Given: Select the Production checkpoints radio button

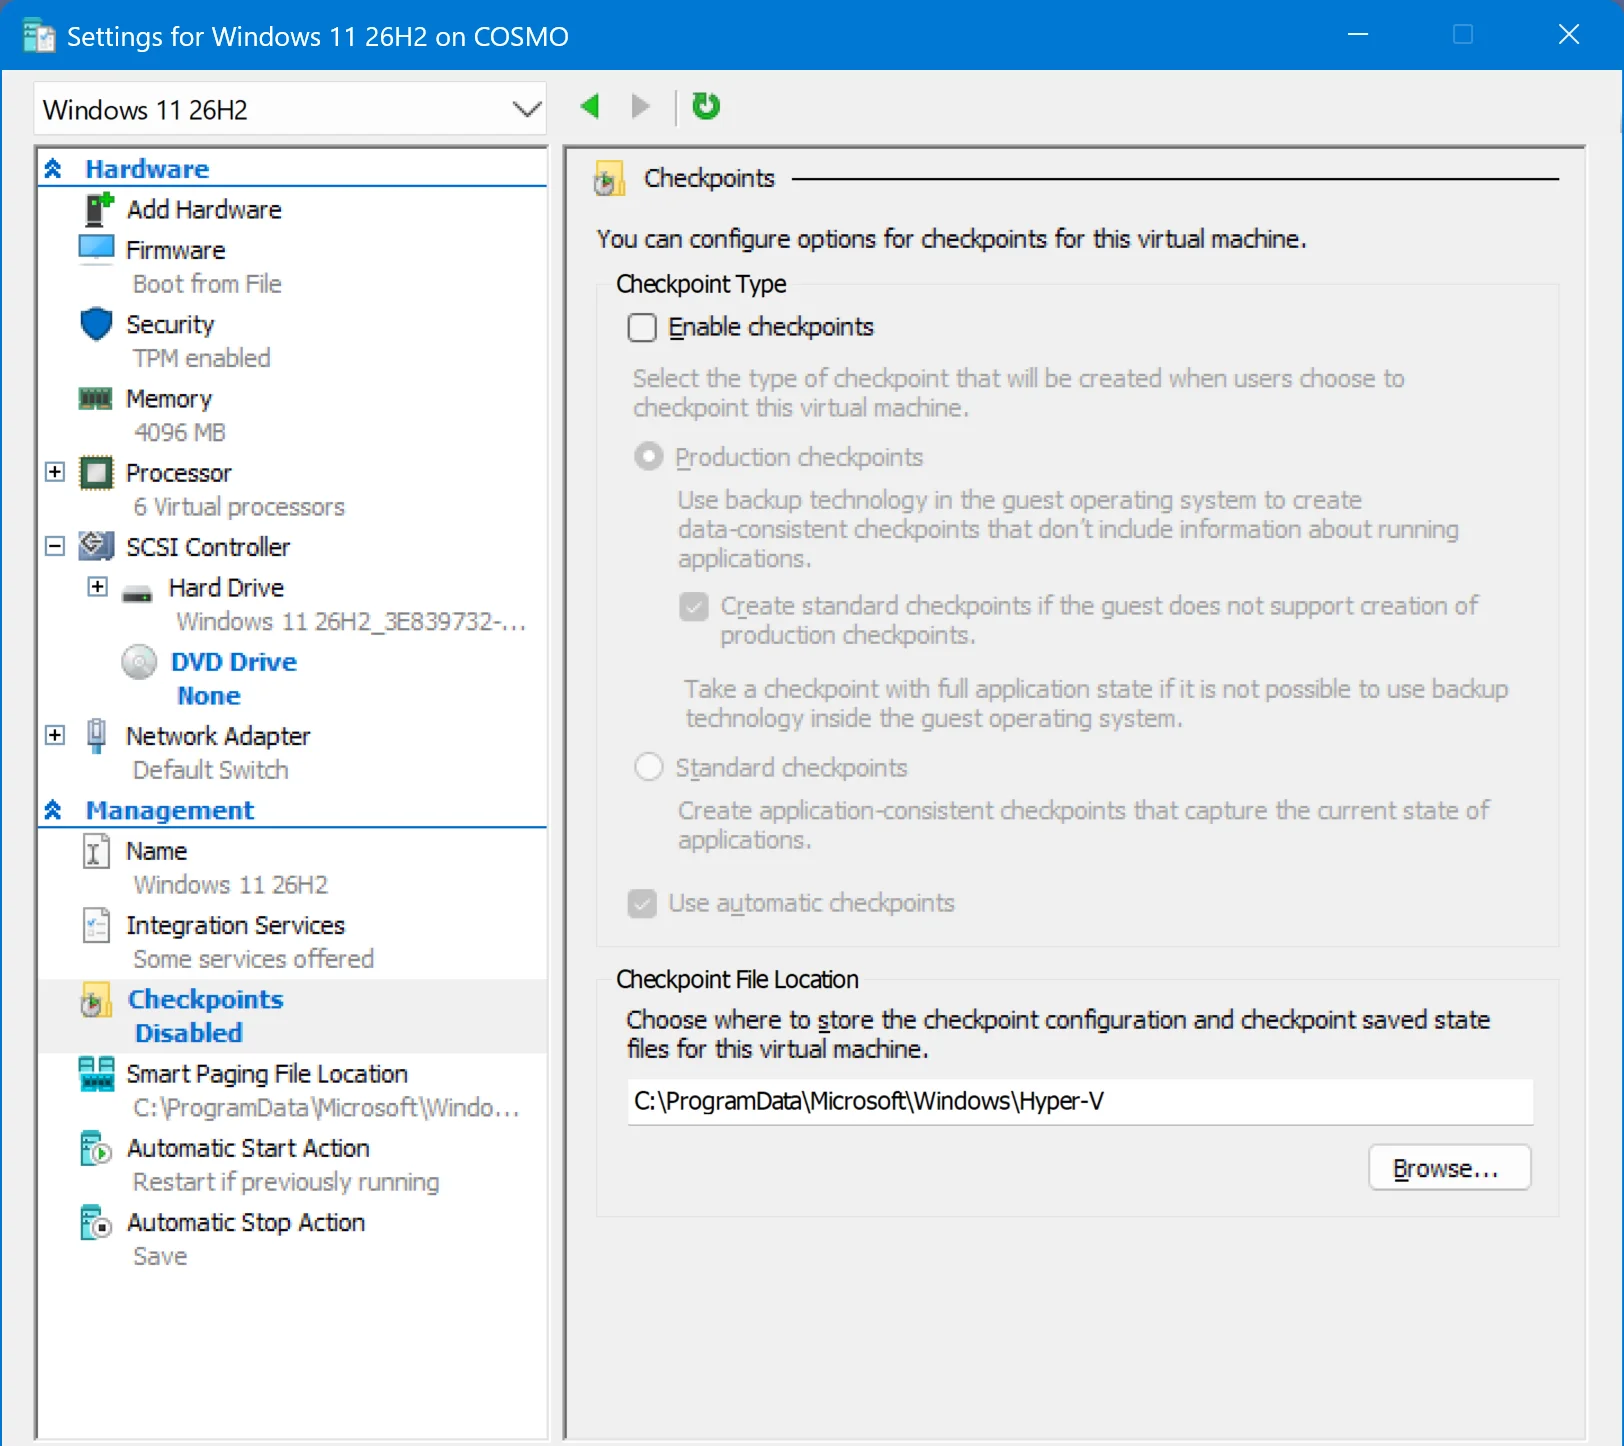Looking at the screenshot, I should pyautogui.click(x=649, y=457).
